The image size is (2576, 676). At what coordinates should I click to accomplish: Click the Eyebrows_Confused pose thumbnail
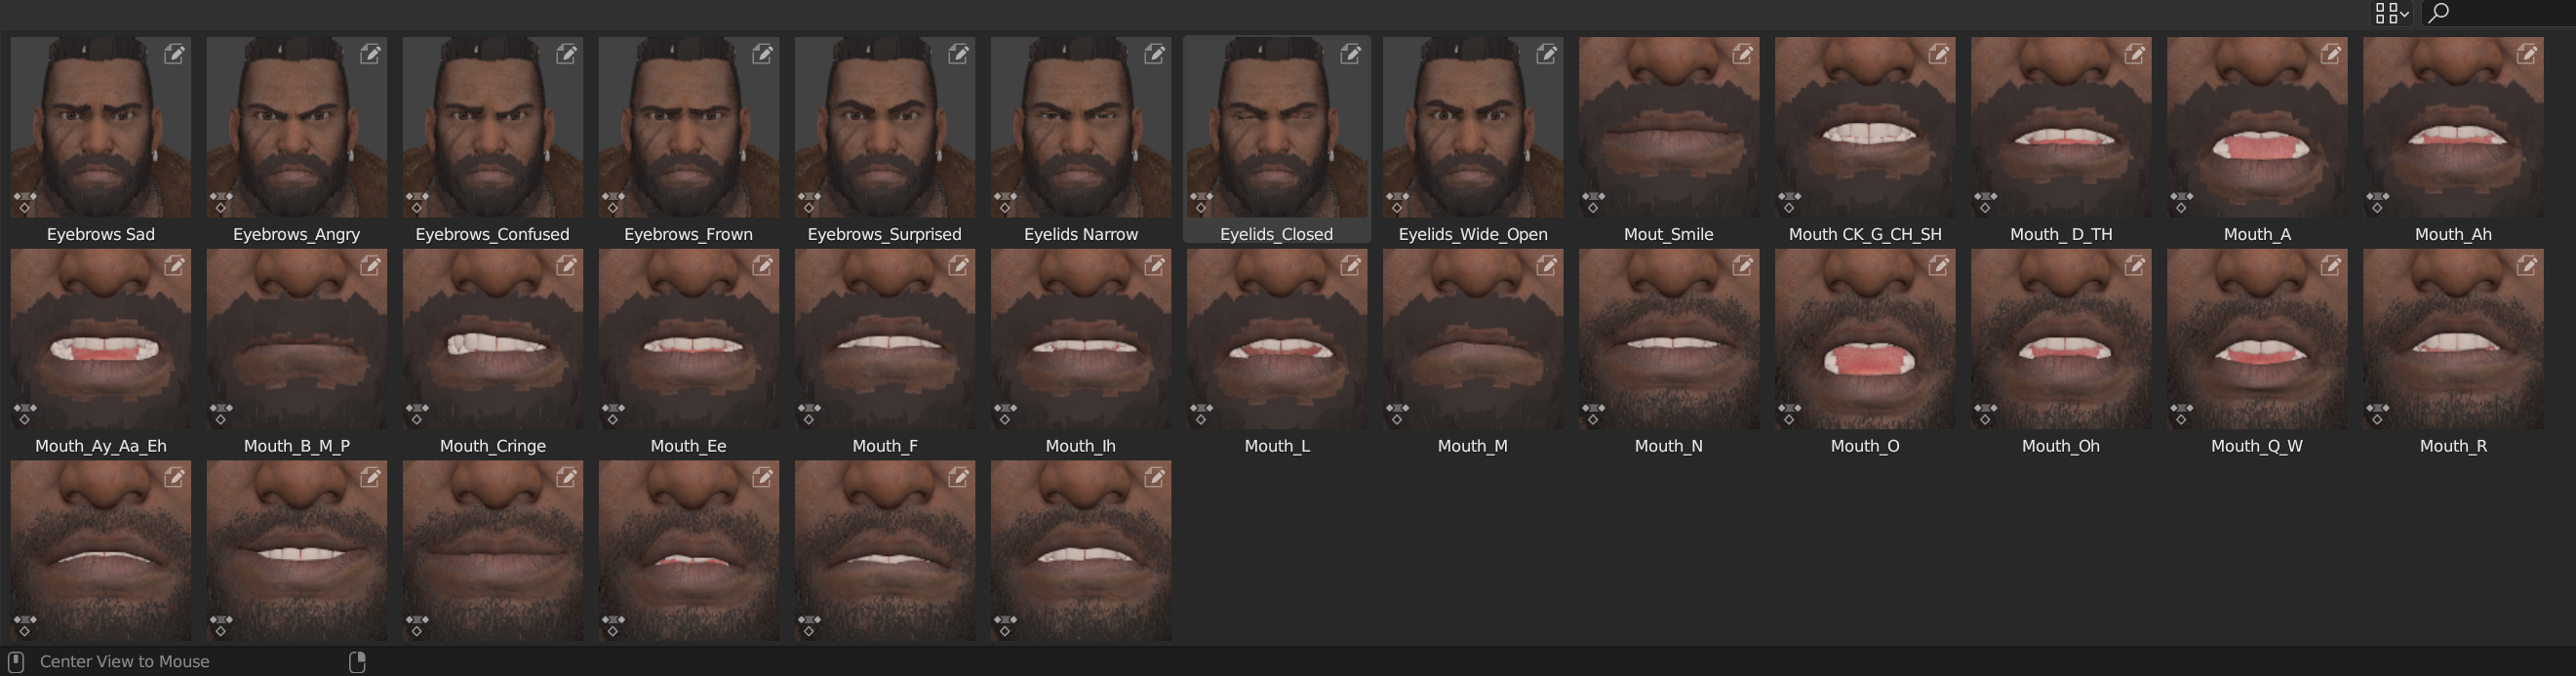tap(492, 128)
